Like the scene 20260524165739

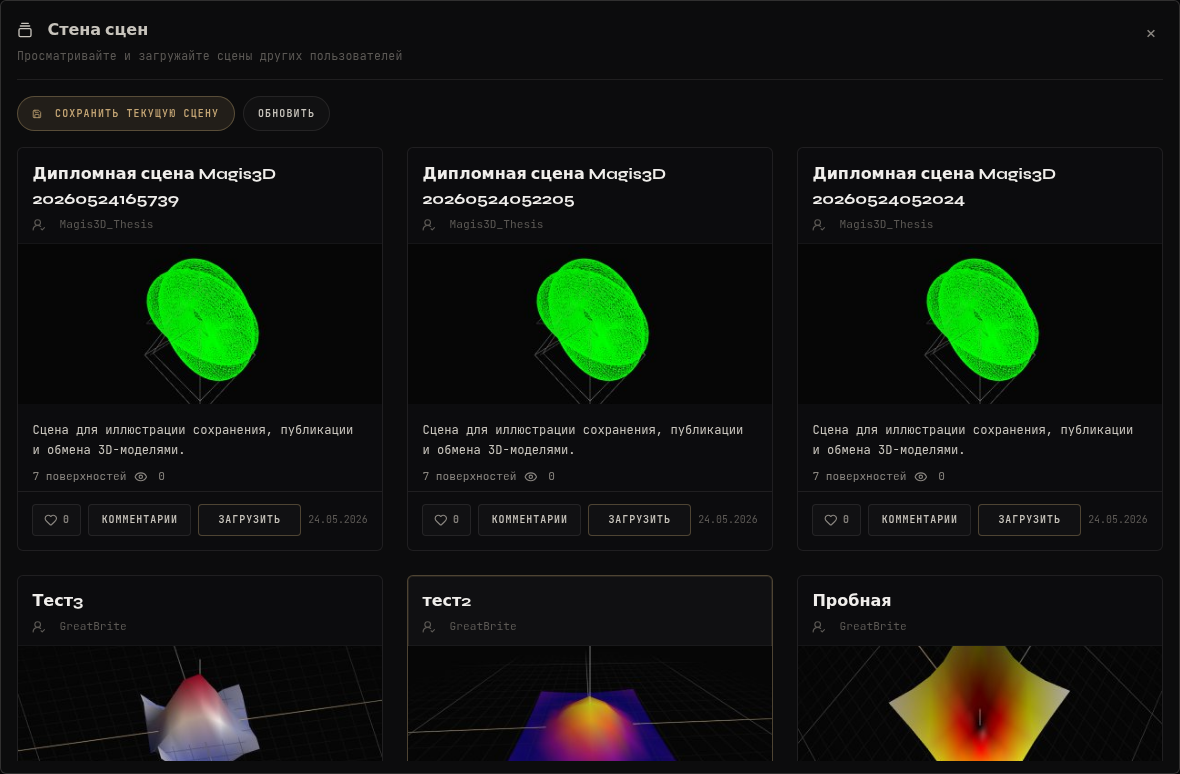(56, 520)
